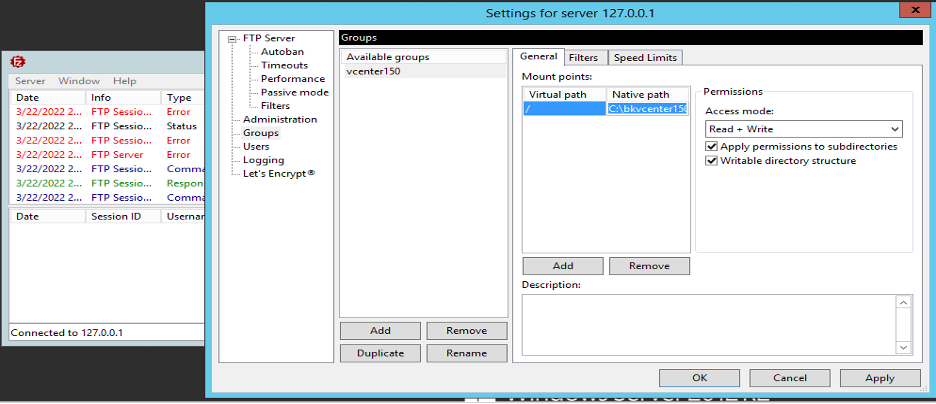
Task: Close the Settings dialog with X button
Action: pos(910,12)
